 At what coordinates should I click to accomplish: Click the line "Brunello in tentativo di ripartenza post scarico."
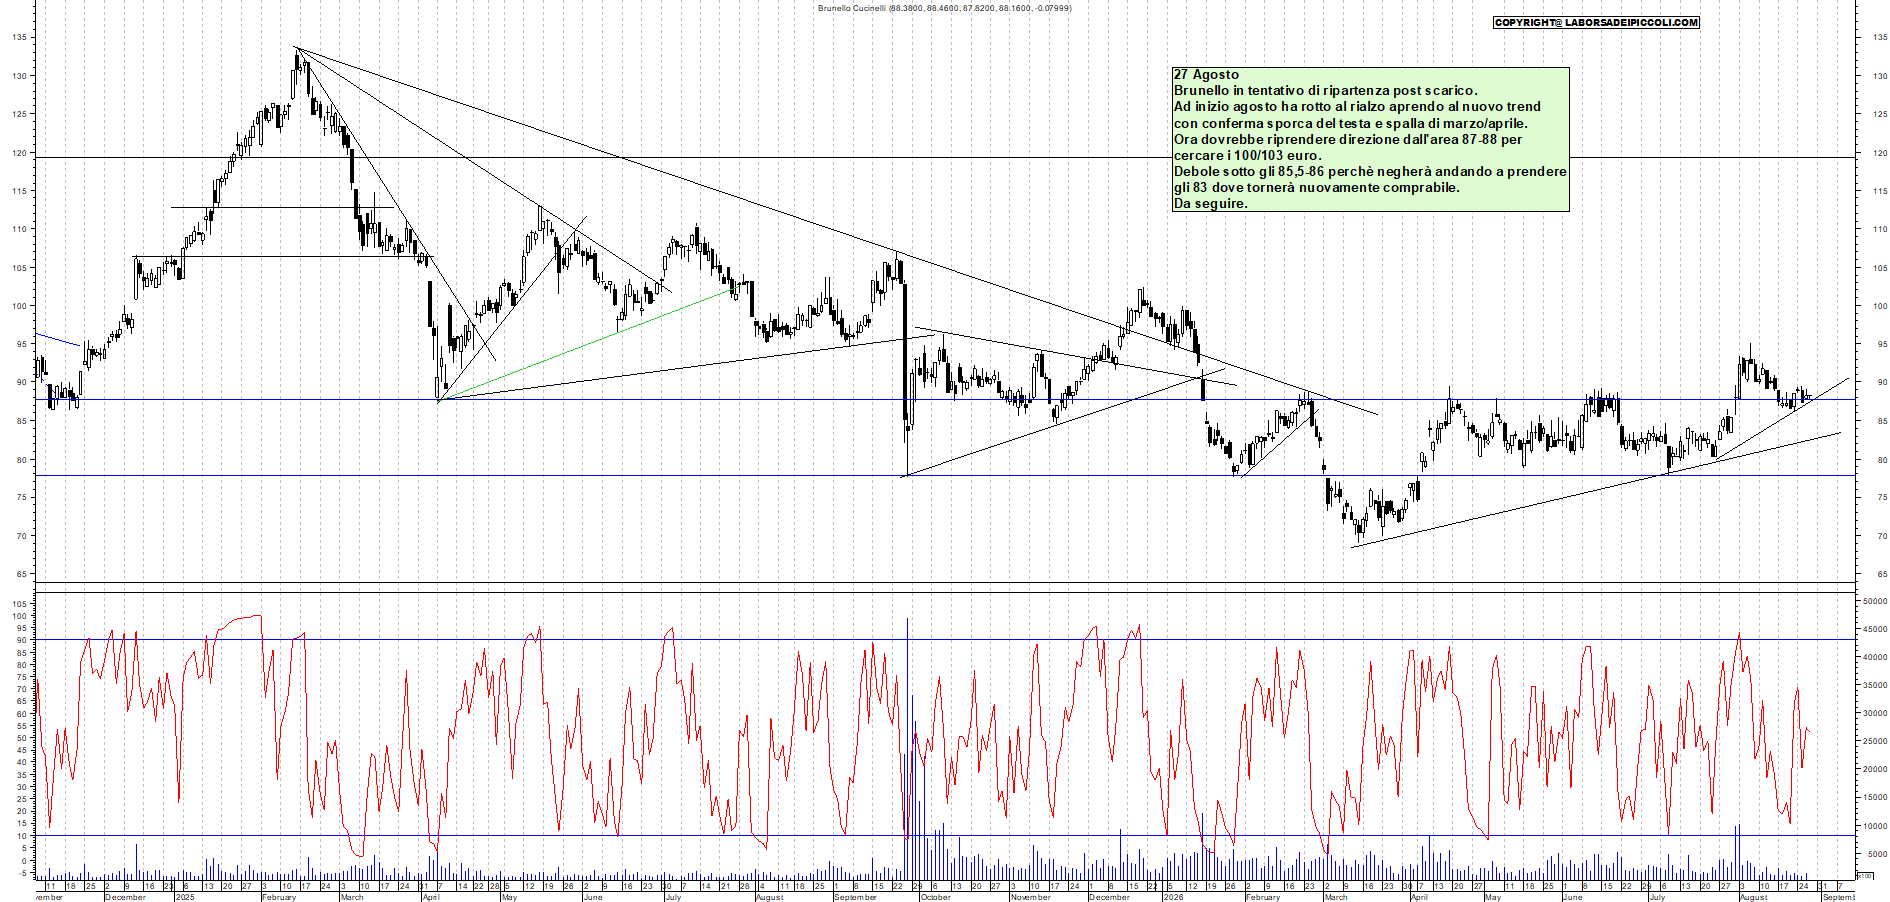tap(1325, 91)
